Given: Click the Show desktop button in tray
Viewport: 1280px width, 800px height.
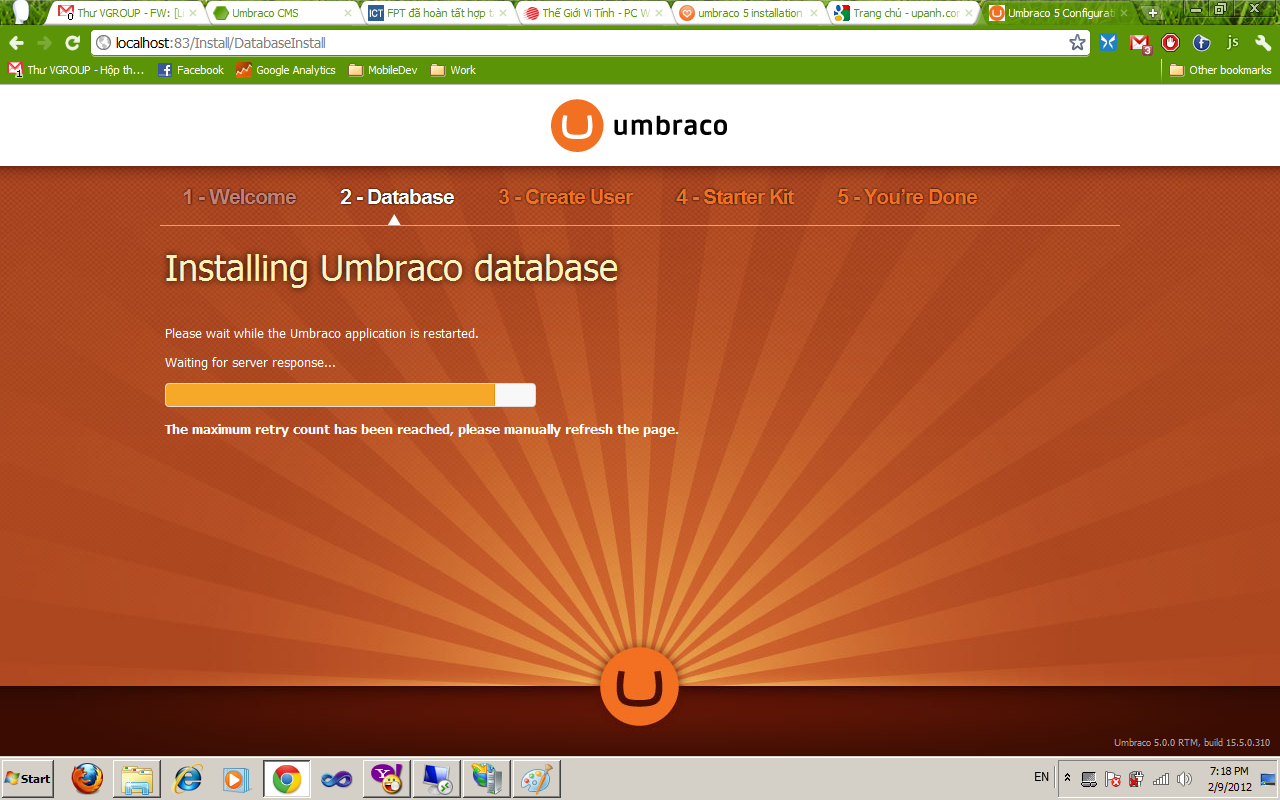Looking at the screenshot, I should pos(1268,778).
